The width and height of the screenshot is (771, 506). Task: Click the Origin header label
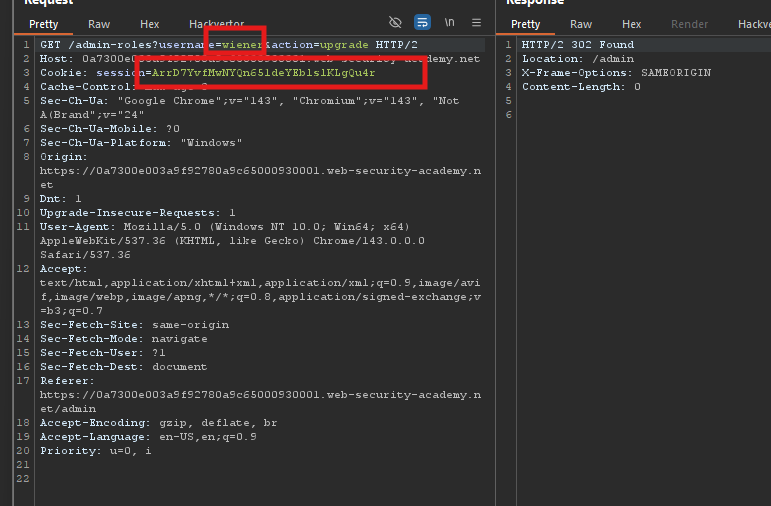pos(63,157)
